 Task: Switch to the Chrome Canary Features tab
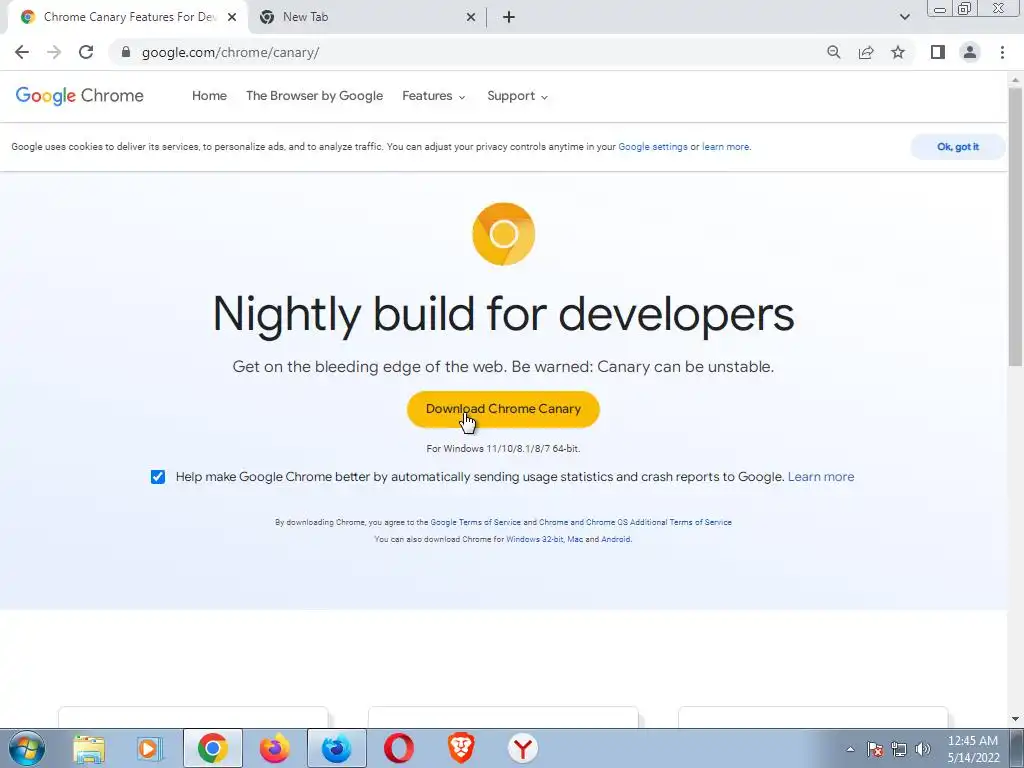click(x=127, y=17)
